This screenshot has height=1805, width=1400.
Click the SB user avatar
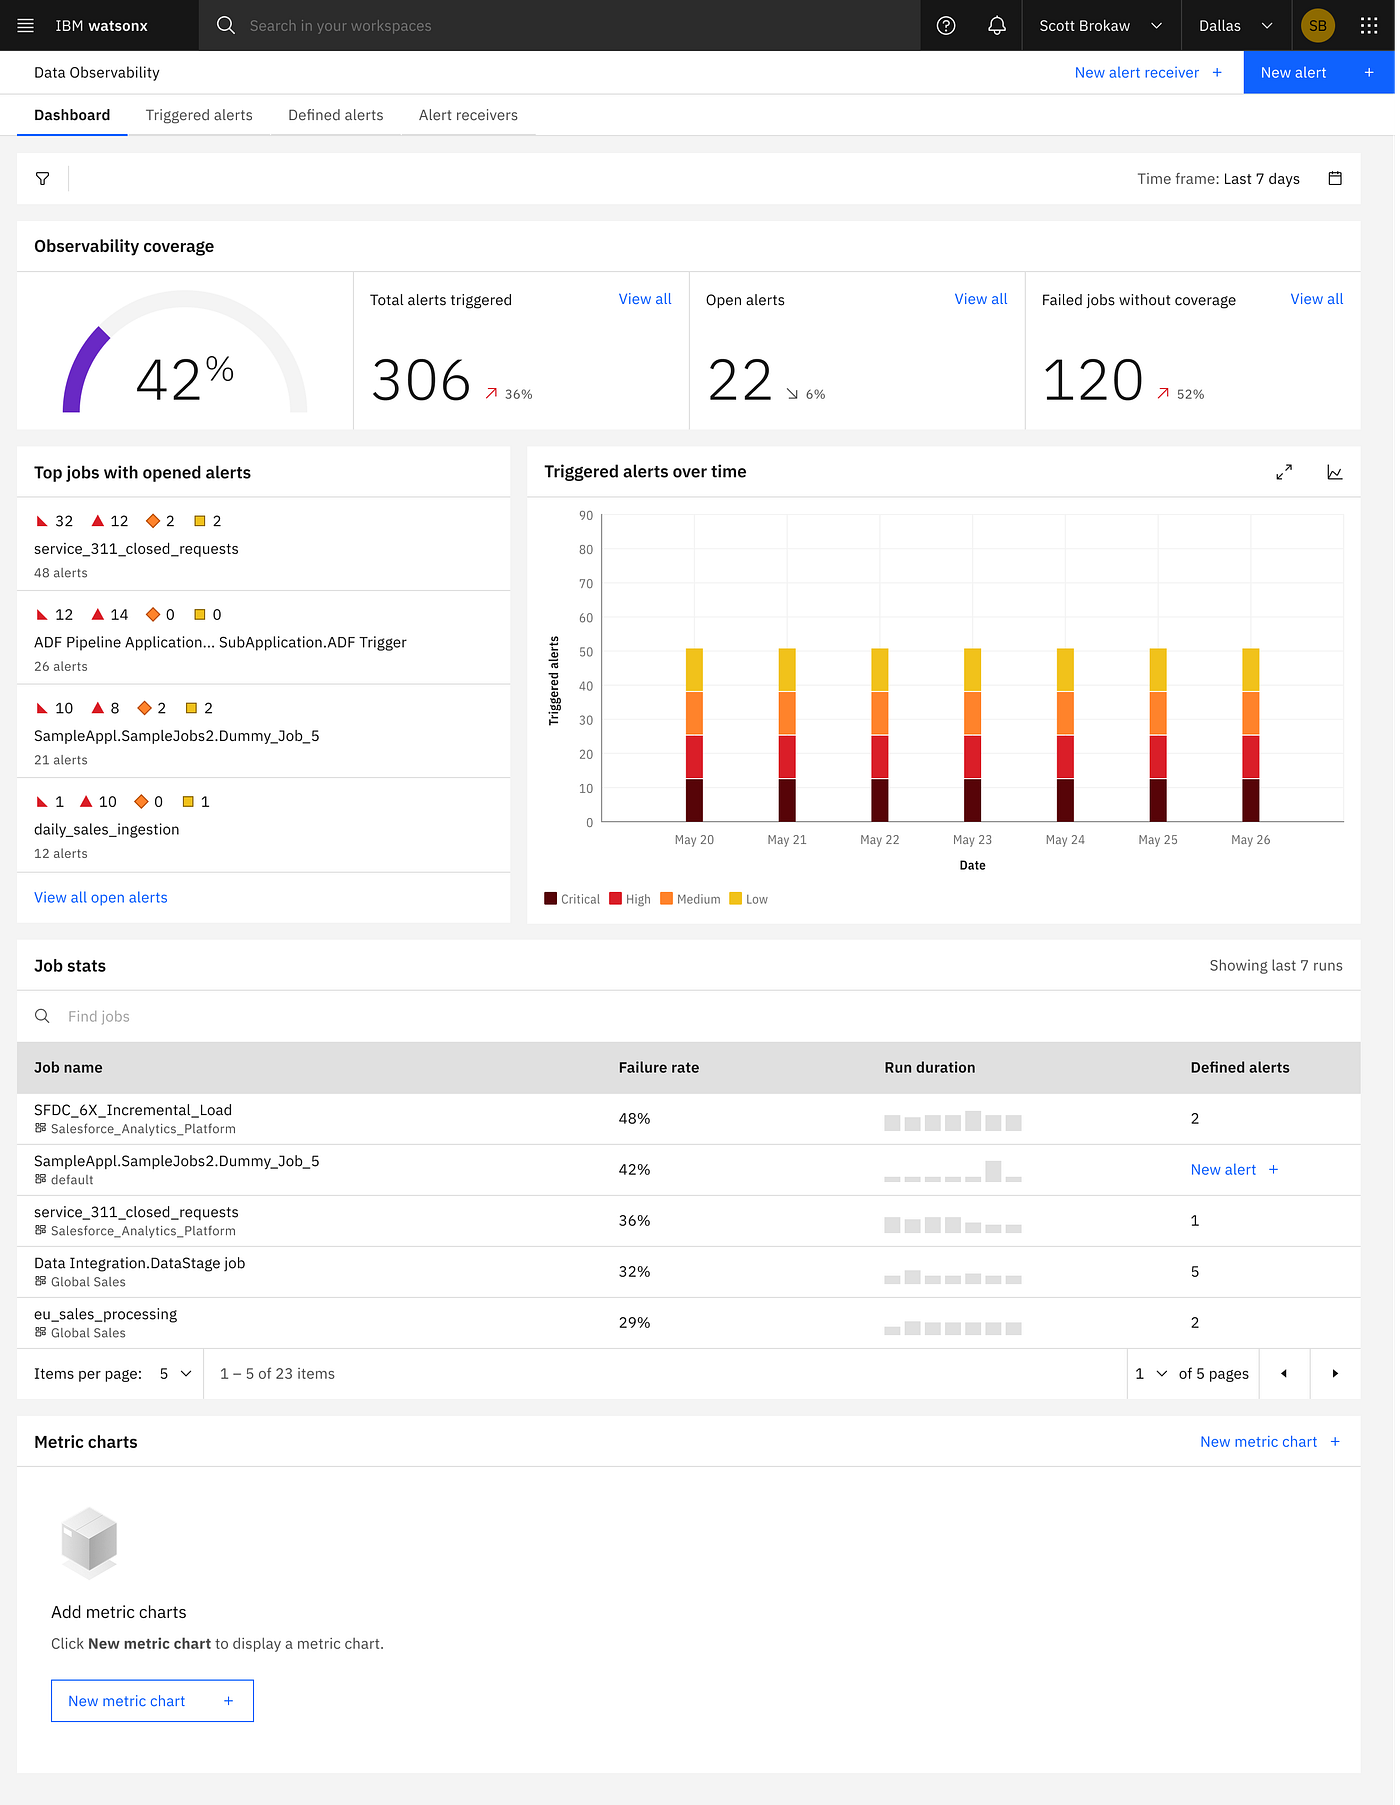[x=1318, y=26]
